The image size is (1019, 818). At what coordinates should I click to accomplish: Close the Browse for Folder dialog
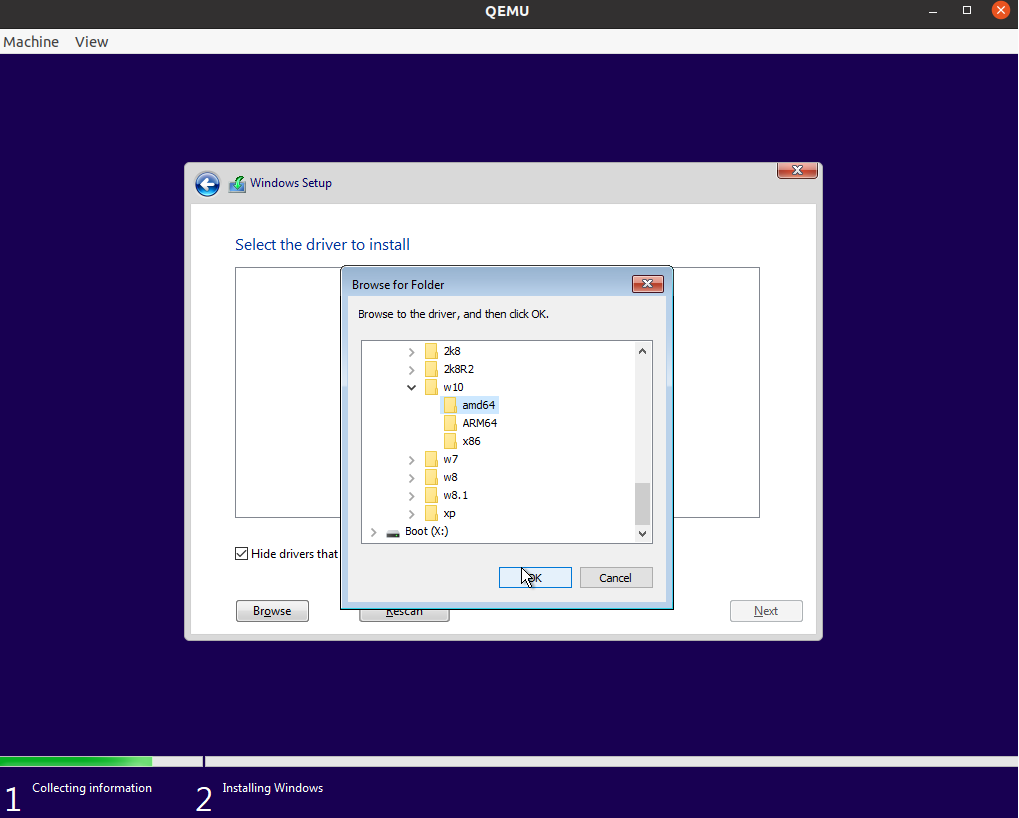[x=648, y=284]
